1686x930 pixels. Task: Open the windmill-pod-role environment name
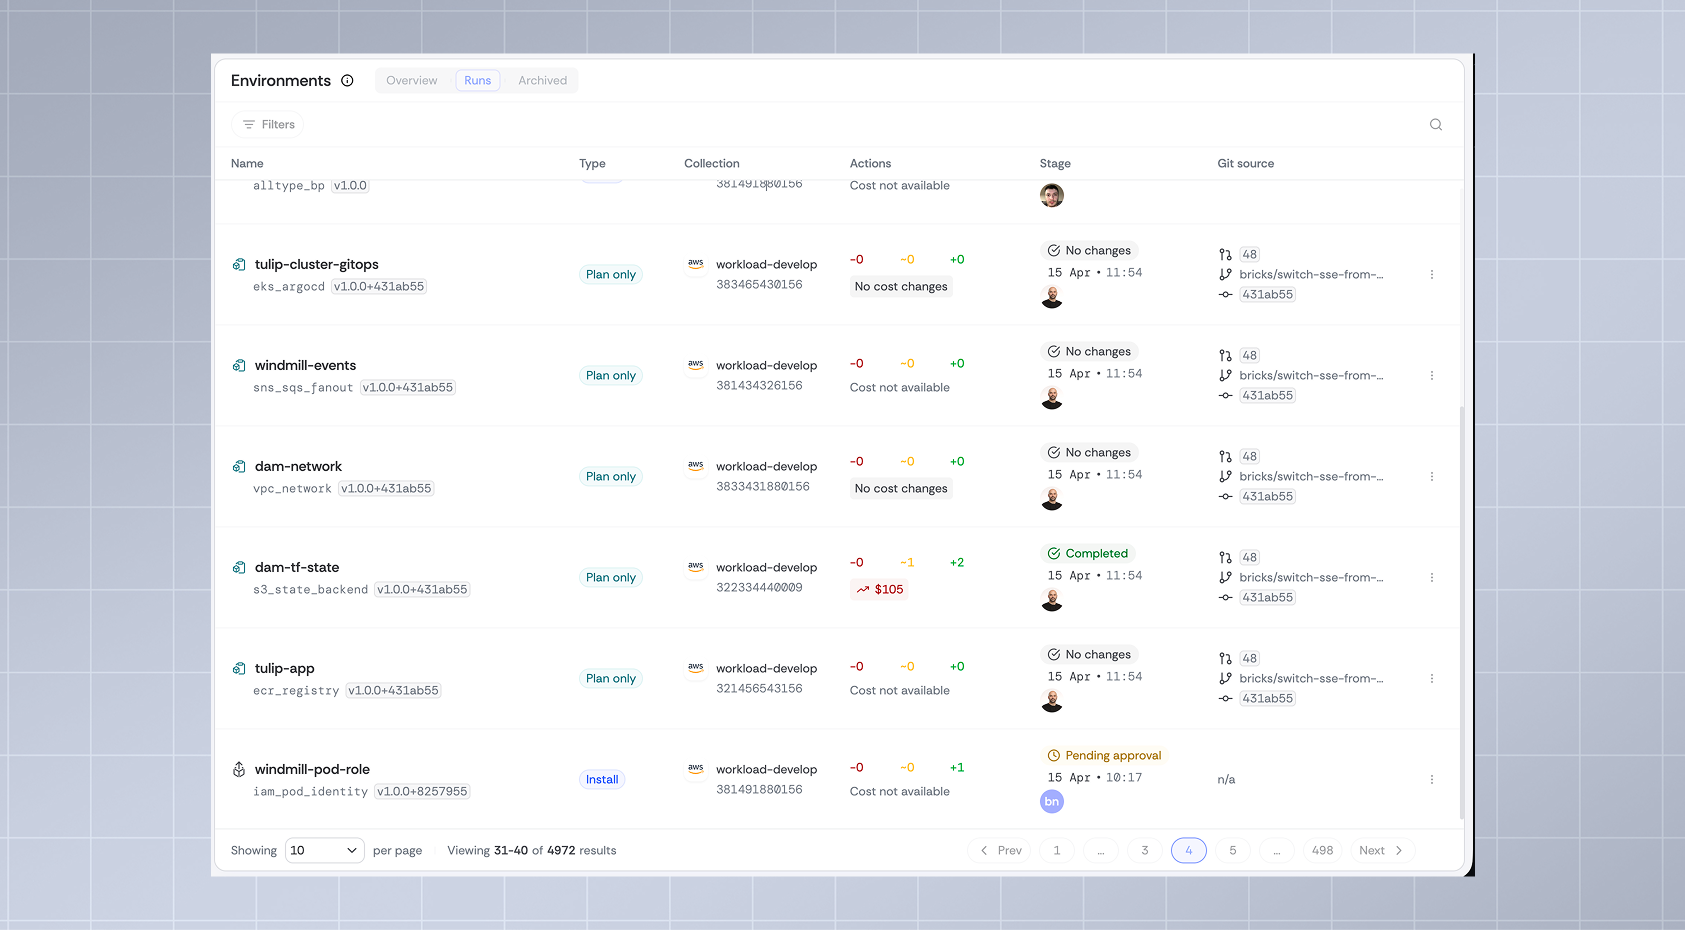[312, 770]
